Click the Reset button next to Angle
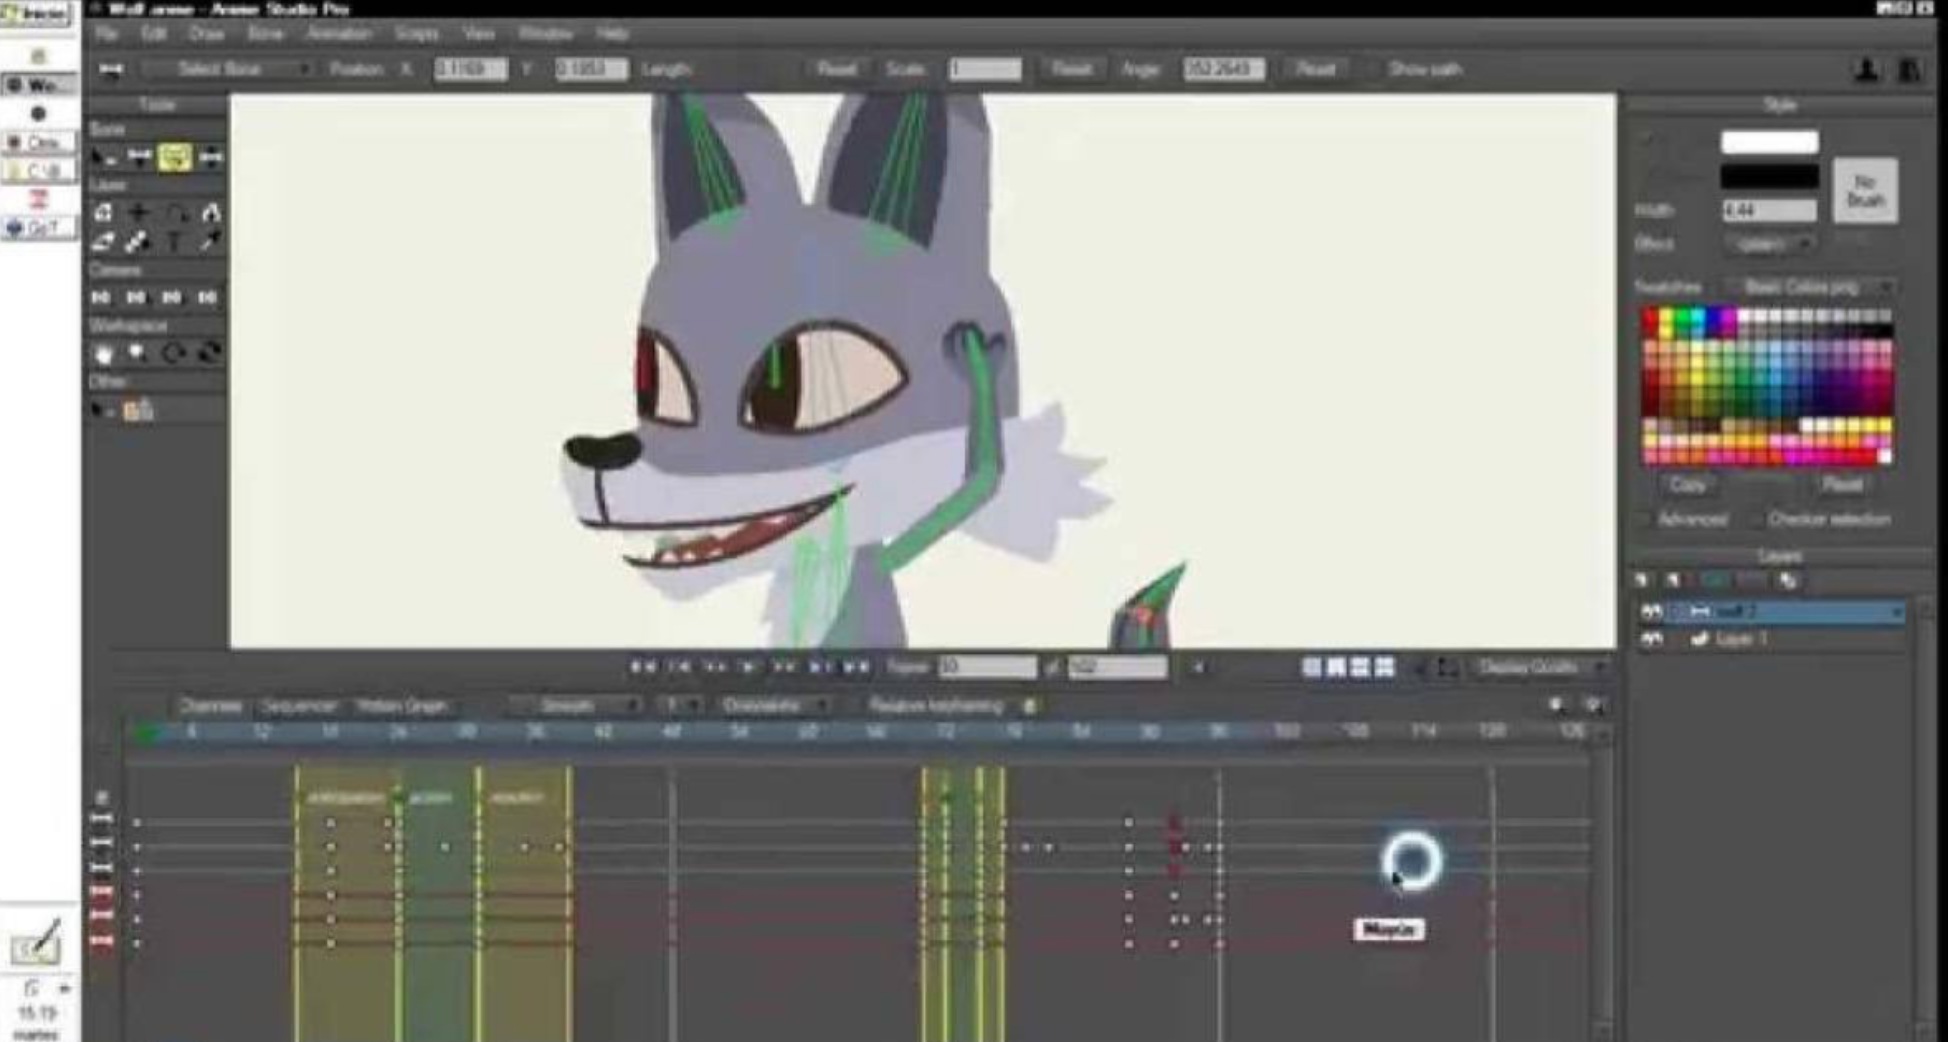 pos(1316,69)
